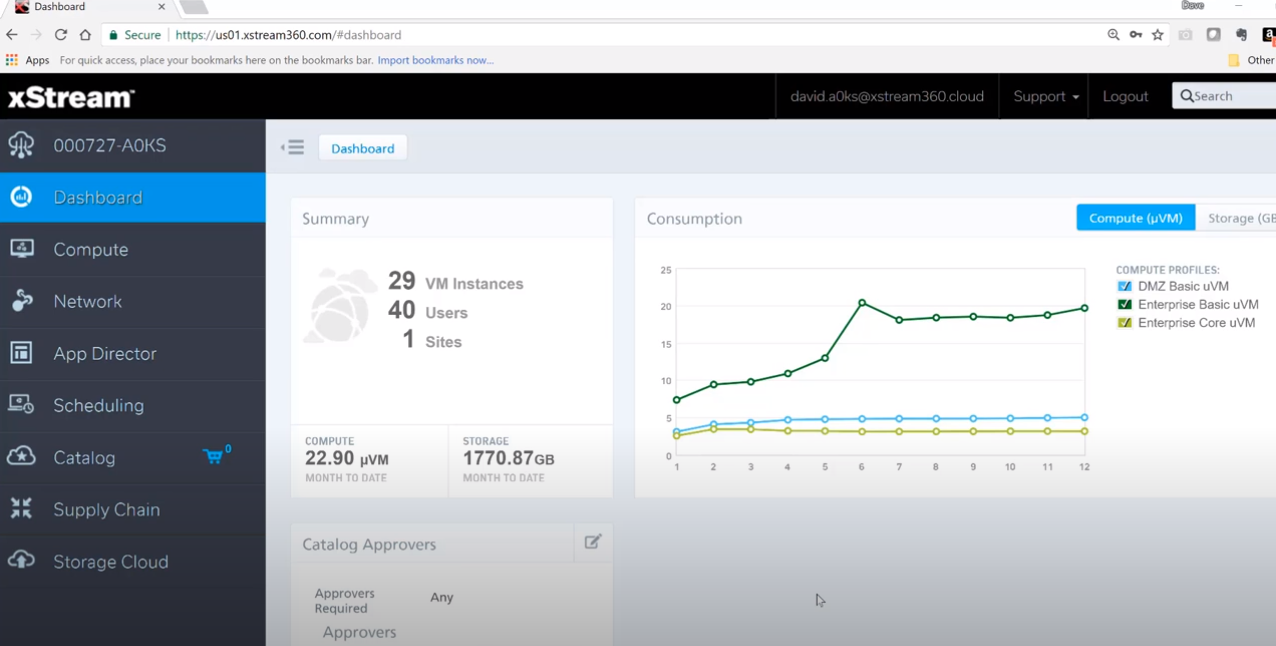The height and width of the screenshot is (646, 1276).
Task: Select Supply Chain in the sidebar
Action: pos(106,509)
